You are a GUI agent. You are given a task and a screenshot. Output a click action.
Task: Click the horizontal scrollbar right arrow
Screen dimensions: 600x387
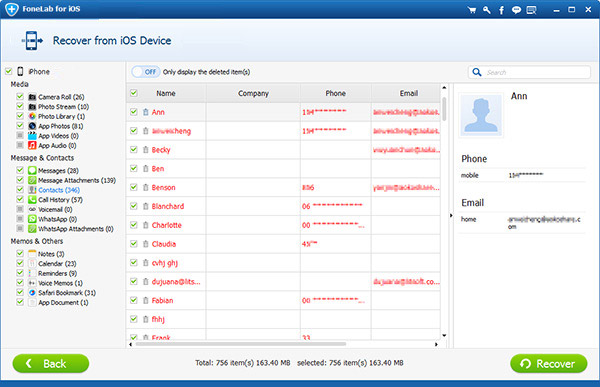(x=436, y=345)
